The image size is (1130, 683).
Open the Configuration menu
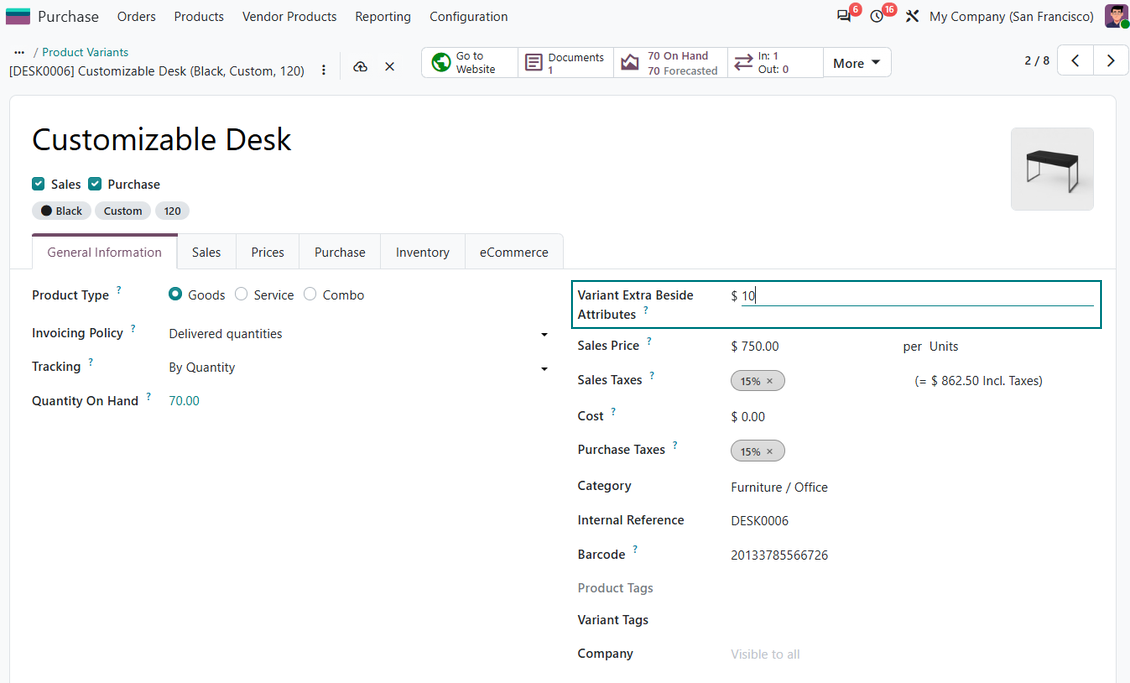pos(468,17)
